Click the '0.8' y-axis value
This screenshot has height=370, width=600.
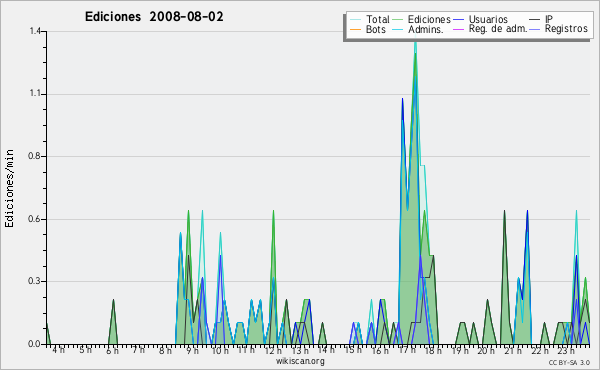pyautogui.click(x=35, y=156)
